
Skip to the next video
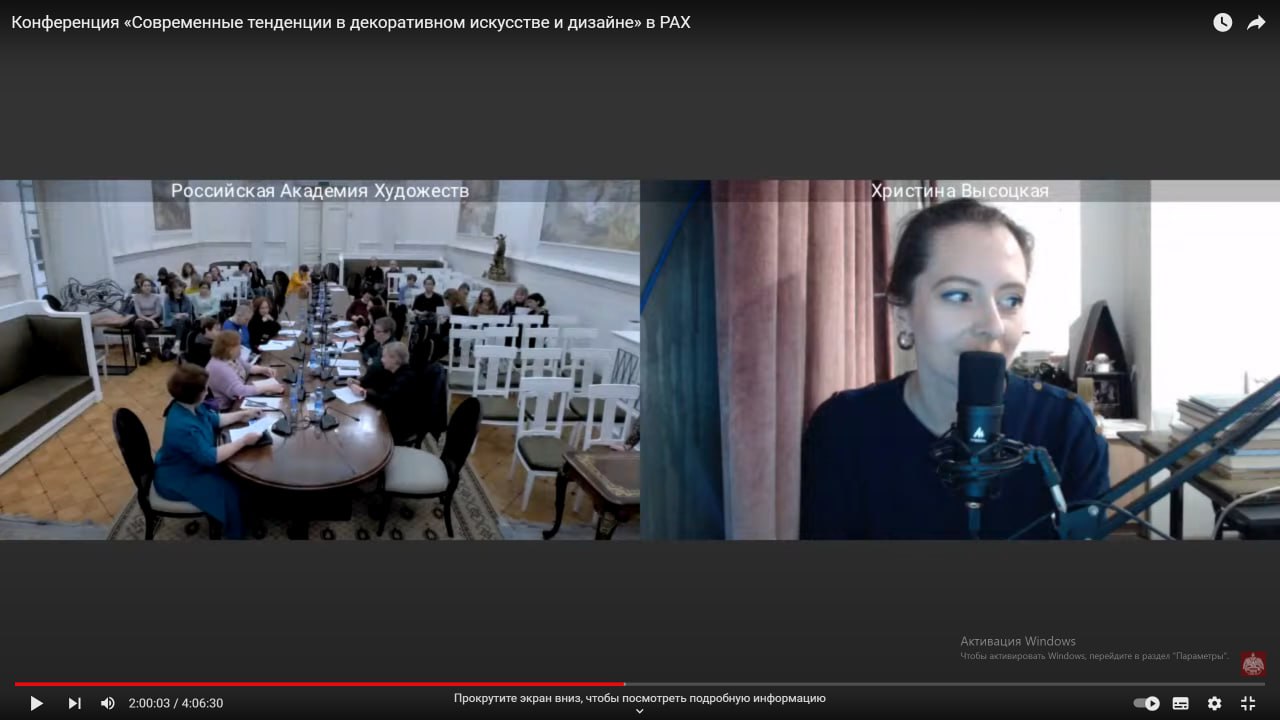(74, 703)
